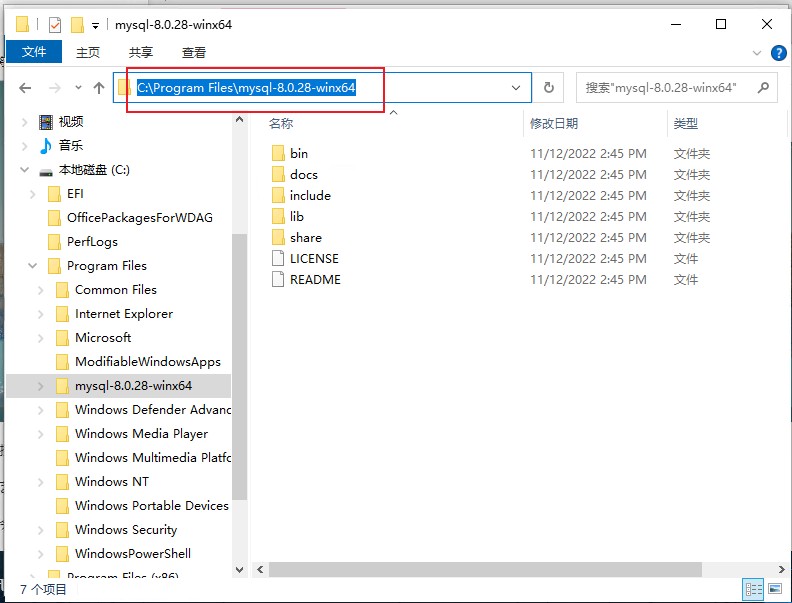The height and width of the screenshot is (603, 792).
Task: Refresh the current folder view
Action: [548, 88]
